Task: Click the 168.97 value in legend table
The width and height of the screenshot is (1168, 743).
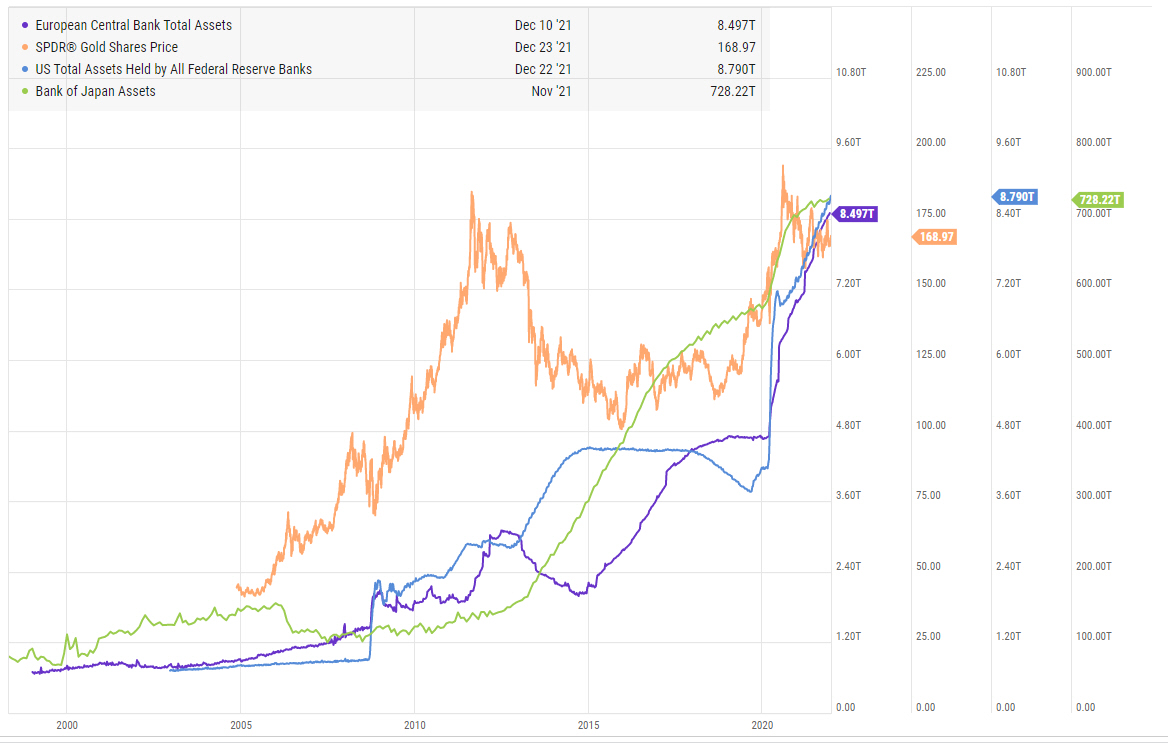Action: tap(737, 47)
